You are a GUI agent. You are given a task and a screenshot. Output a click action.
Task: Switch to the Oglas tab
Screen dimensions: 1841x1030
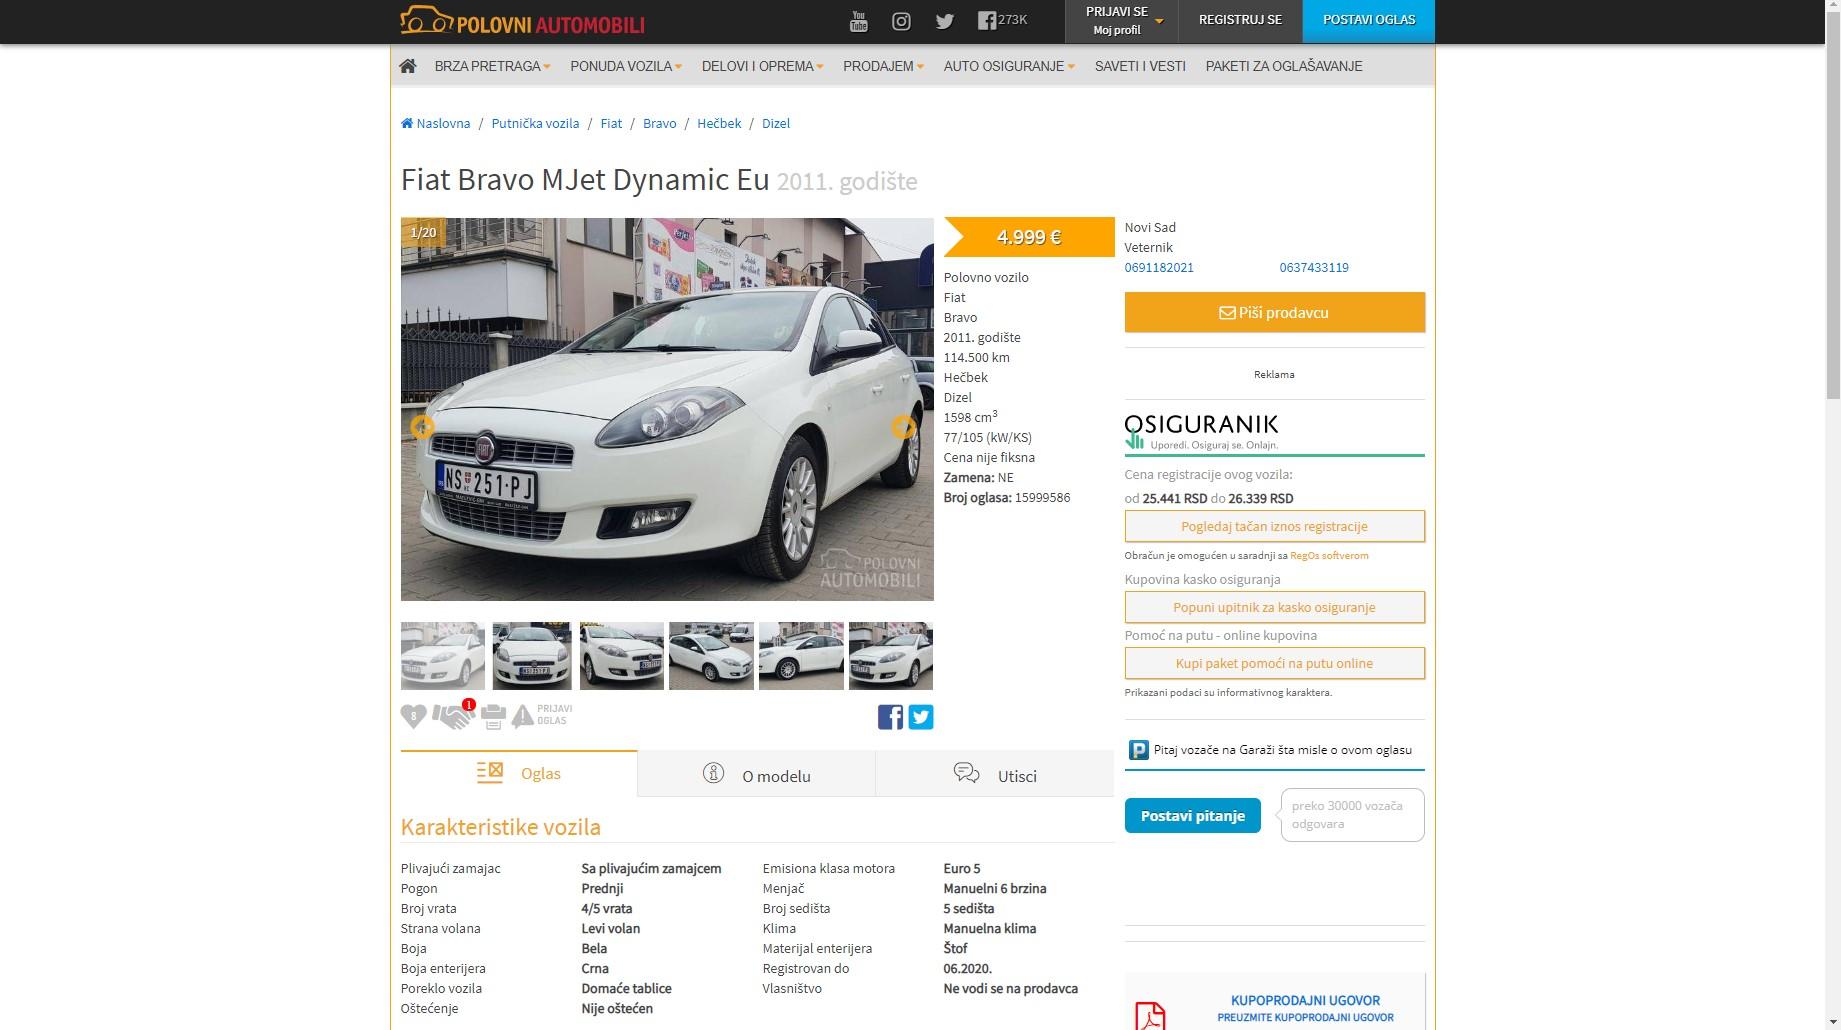pos(519,773)
